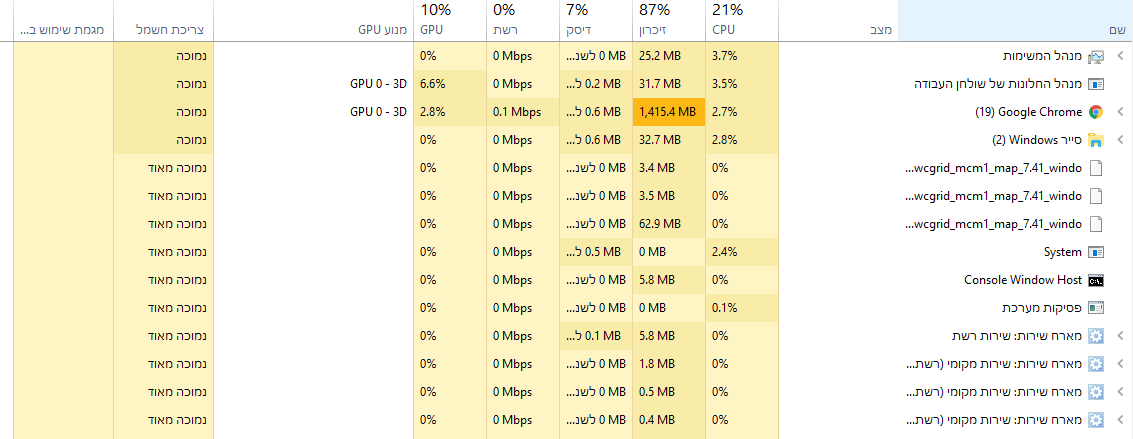Sort processes by the CPU column

click(x=741, y=21)
